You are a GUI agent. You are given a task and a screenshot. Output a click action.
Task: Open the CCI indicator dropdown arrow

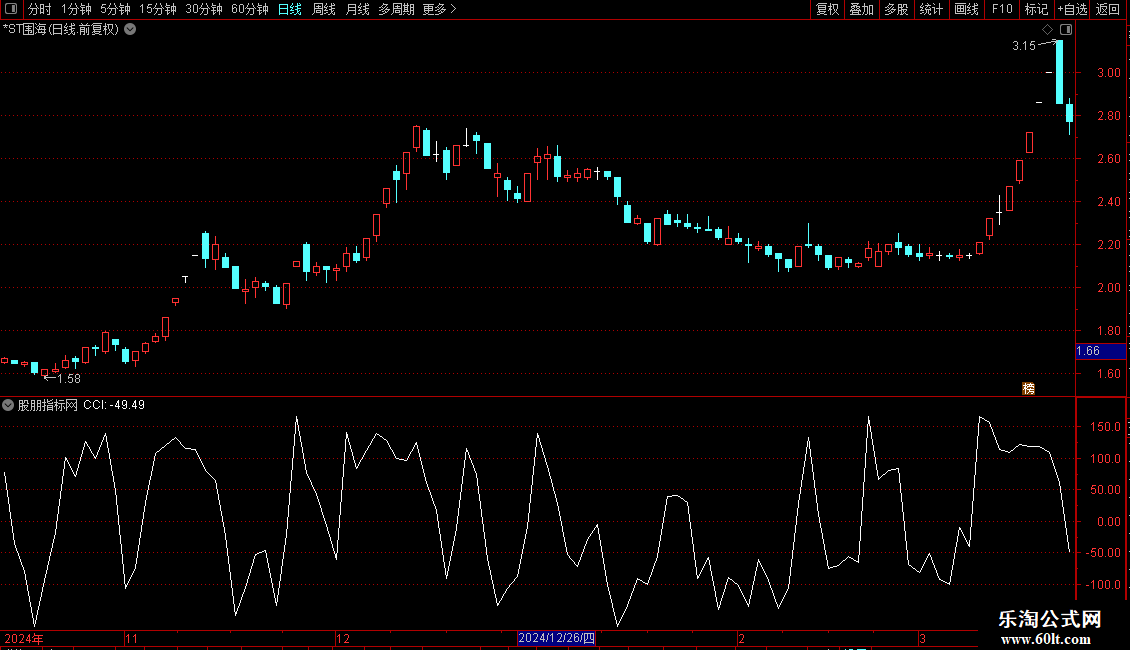[8, 405]
